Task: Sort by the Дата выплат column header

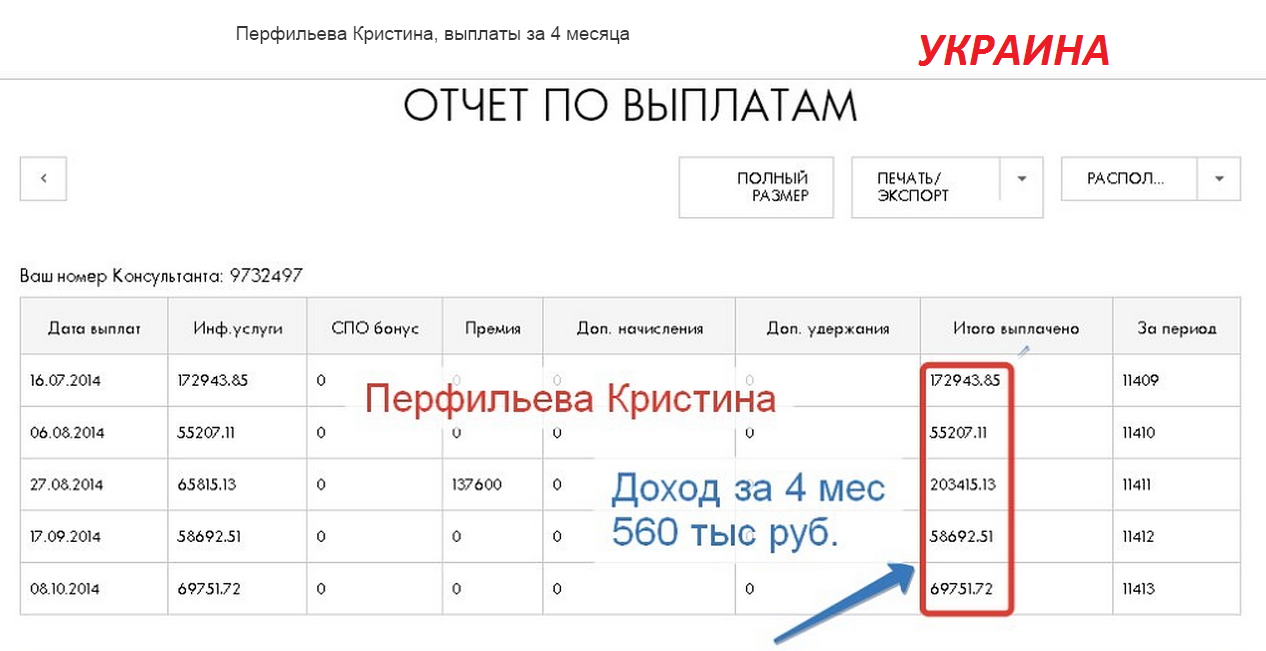Action: point(94,328)
